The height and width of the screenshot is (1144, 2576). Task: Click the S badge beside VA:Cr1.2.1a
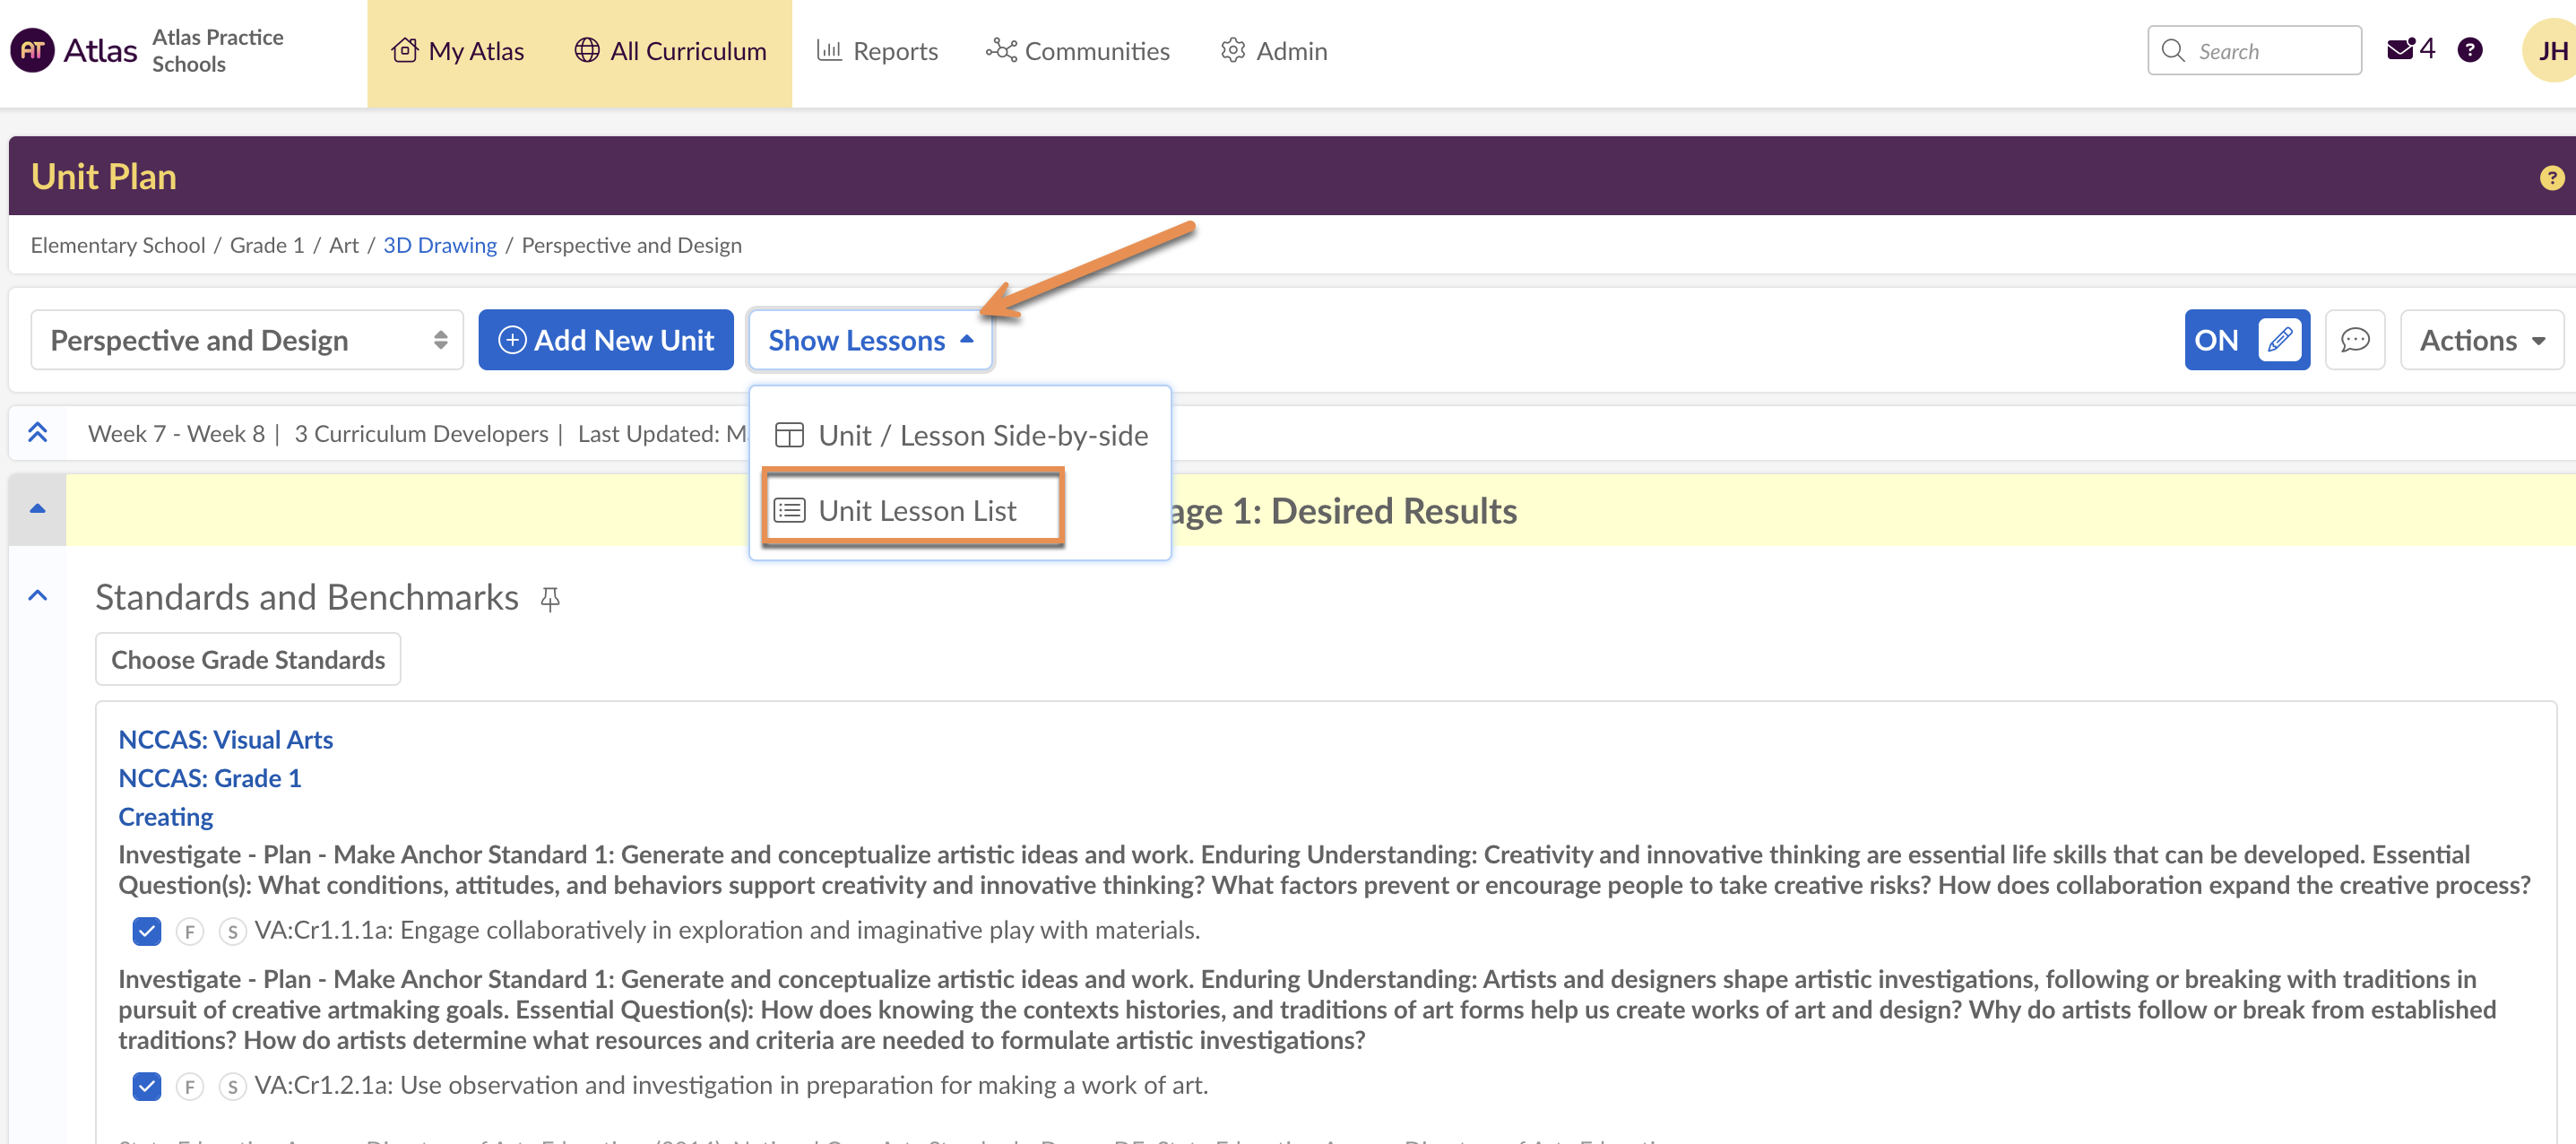tap(232, 1087)
